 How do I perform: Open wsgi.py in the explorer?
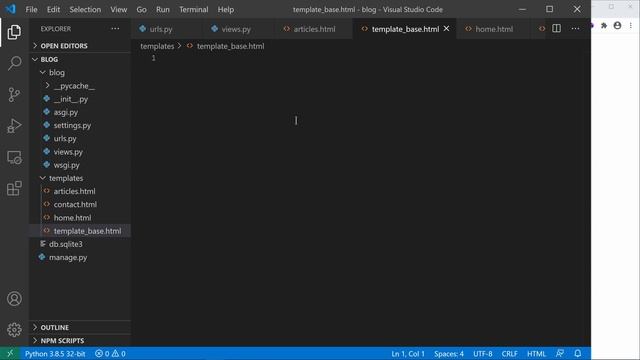pos(80,165)
